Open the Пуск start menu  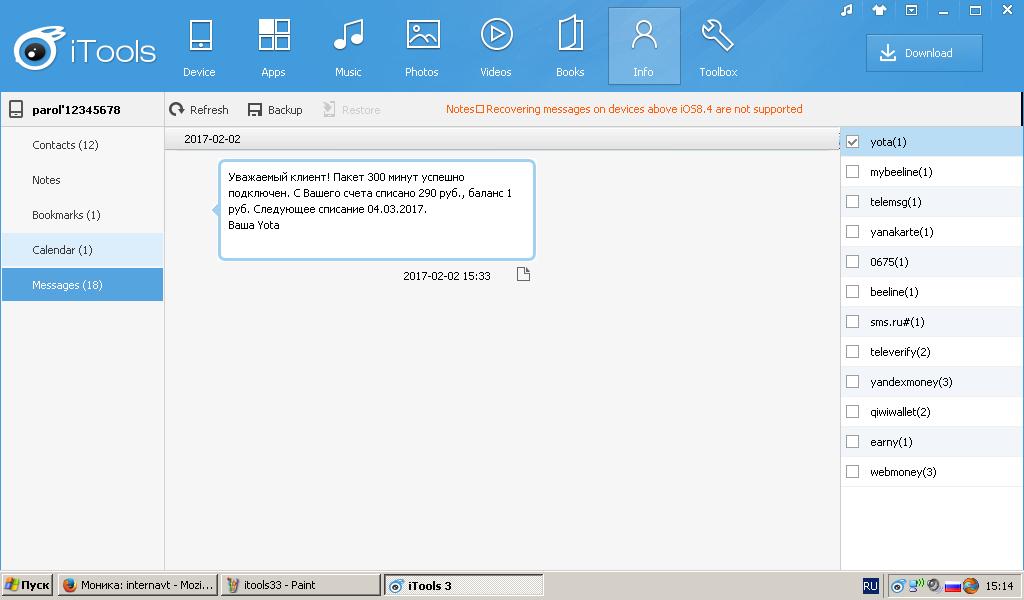click(x=28, y=585)
